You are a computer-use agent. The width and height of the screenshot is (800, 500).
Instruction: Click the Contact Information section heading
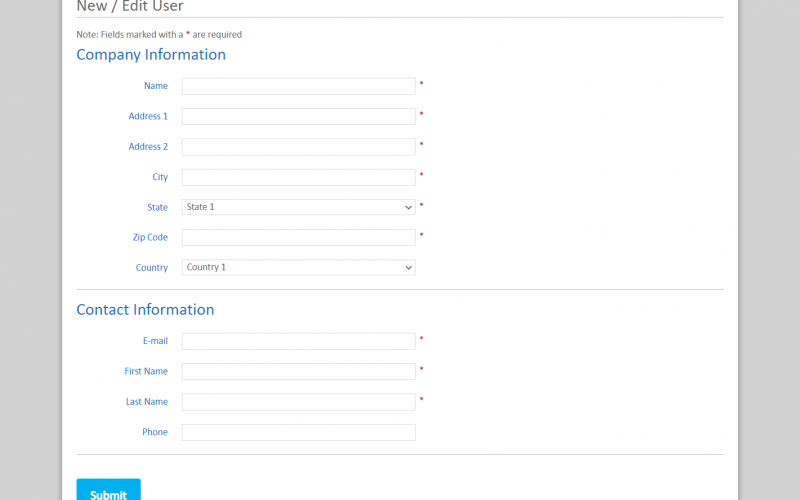145,310
